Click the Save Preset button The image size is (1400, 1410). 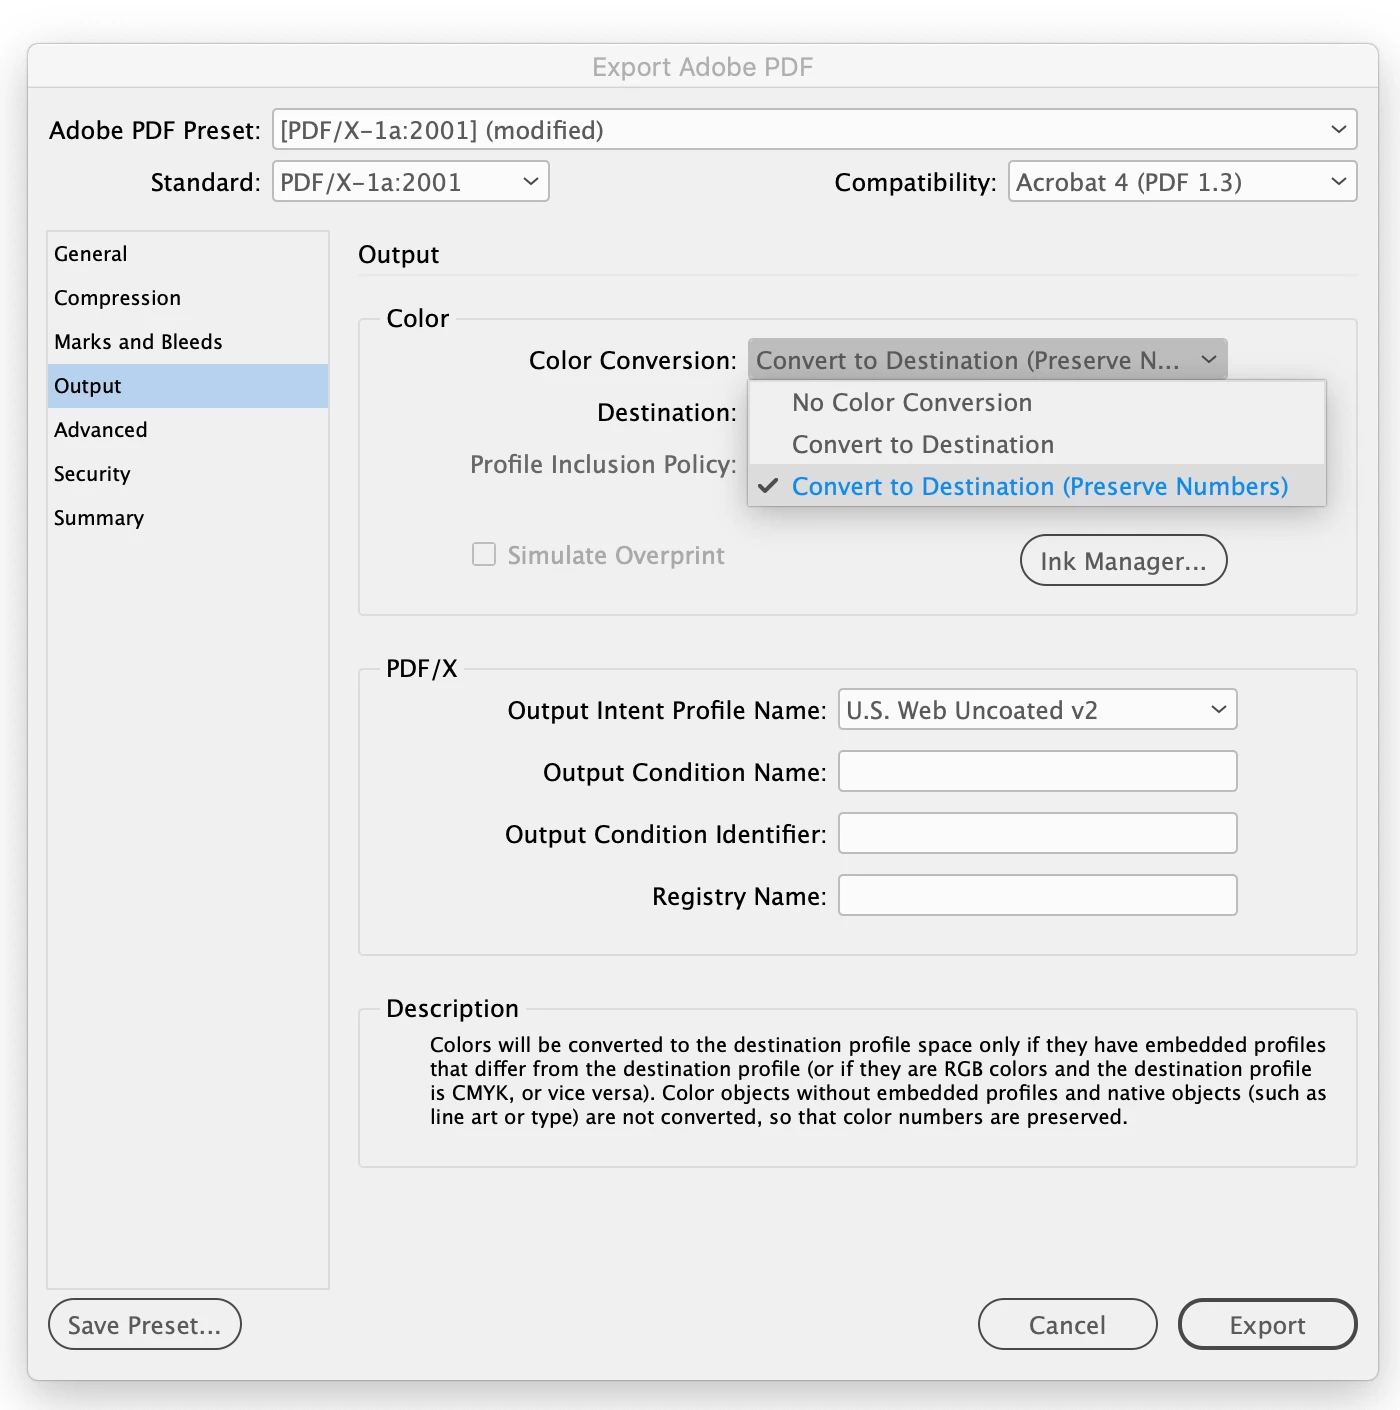(x=145, y=1325)
